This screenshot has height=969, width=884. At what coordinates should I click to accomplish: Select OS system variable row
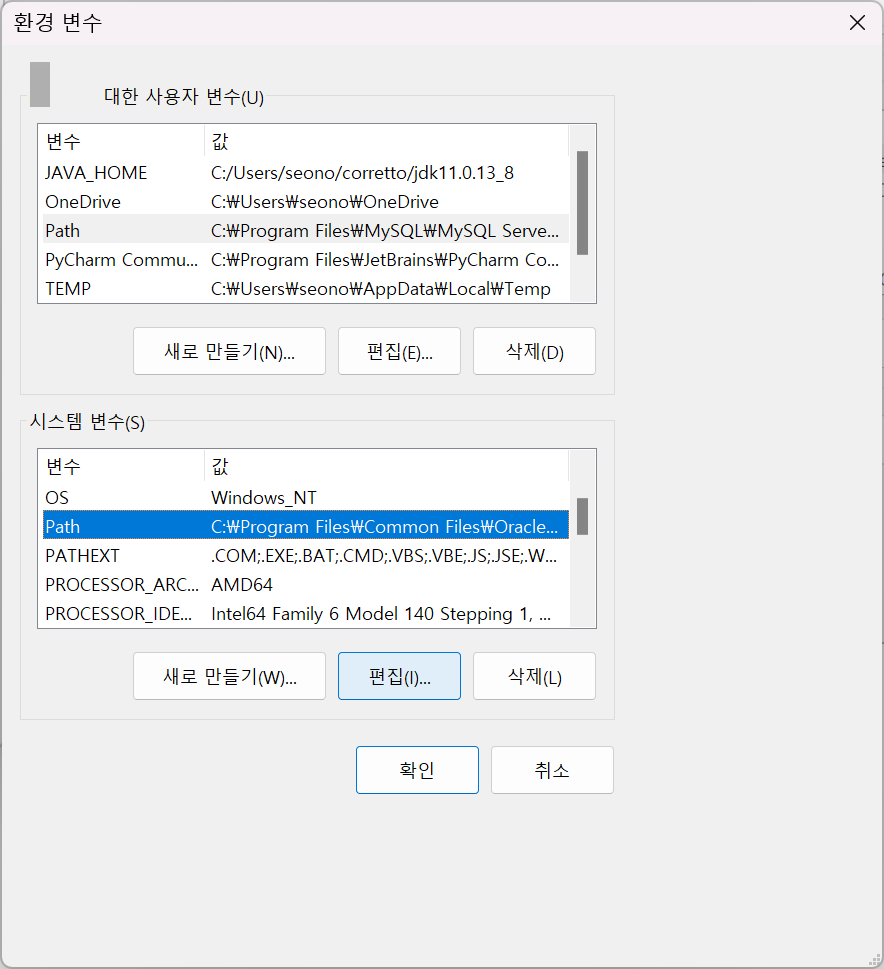point(305,497)
